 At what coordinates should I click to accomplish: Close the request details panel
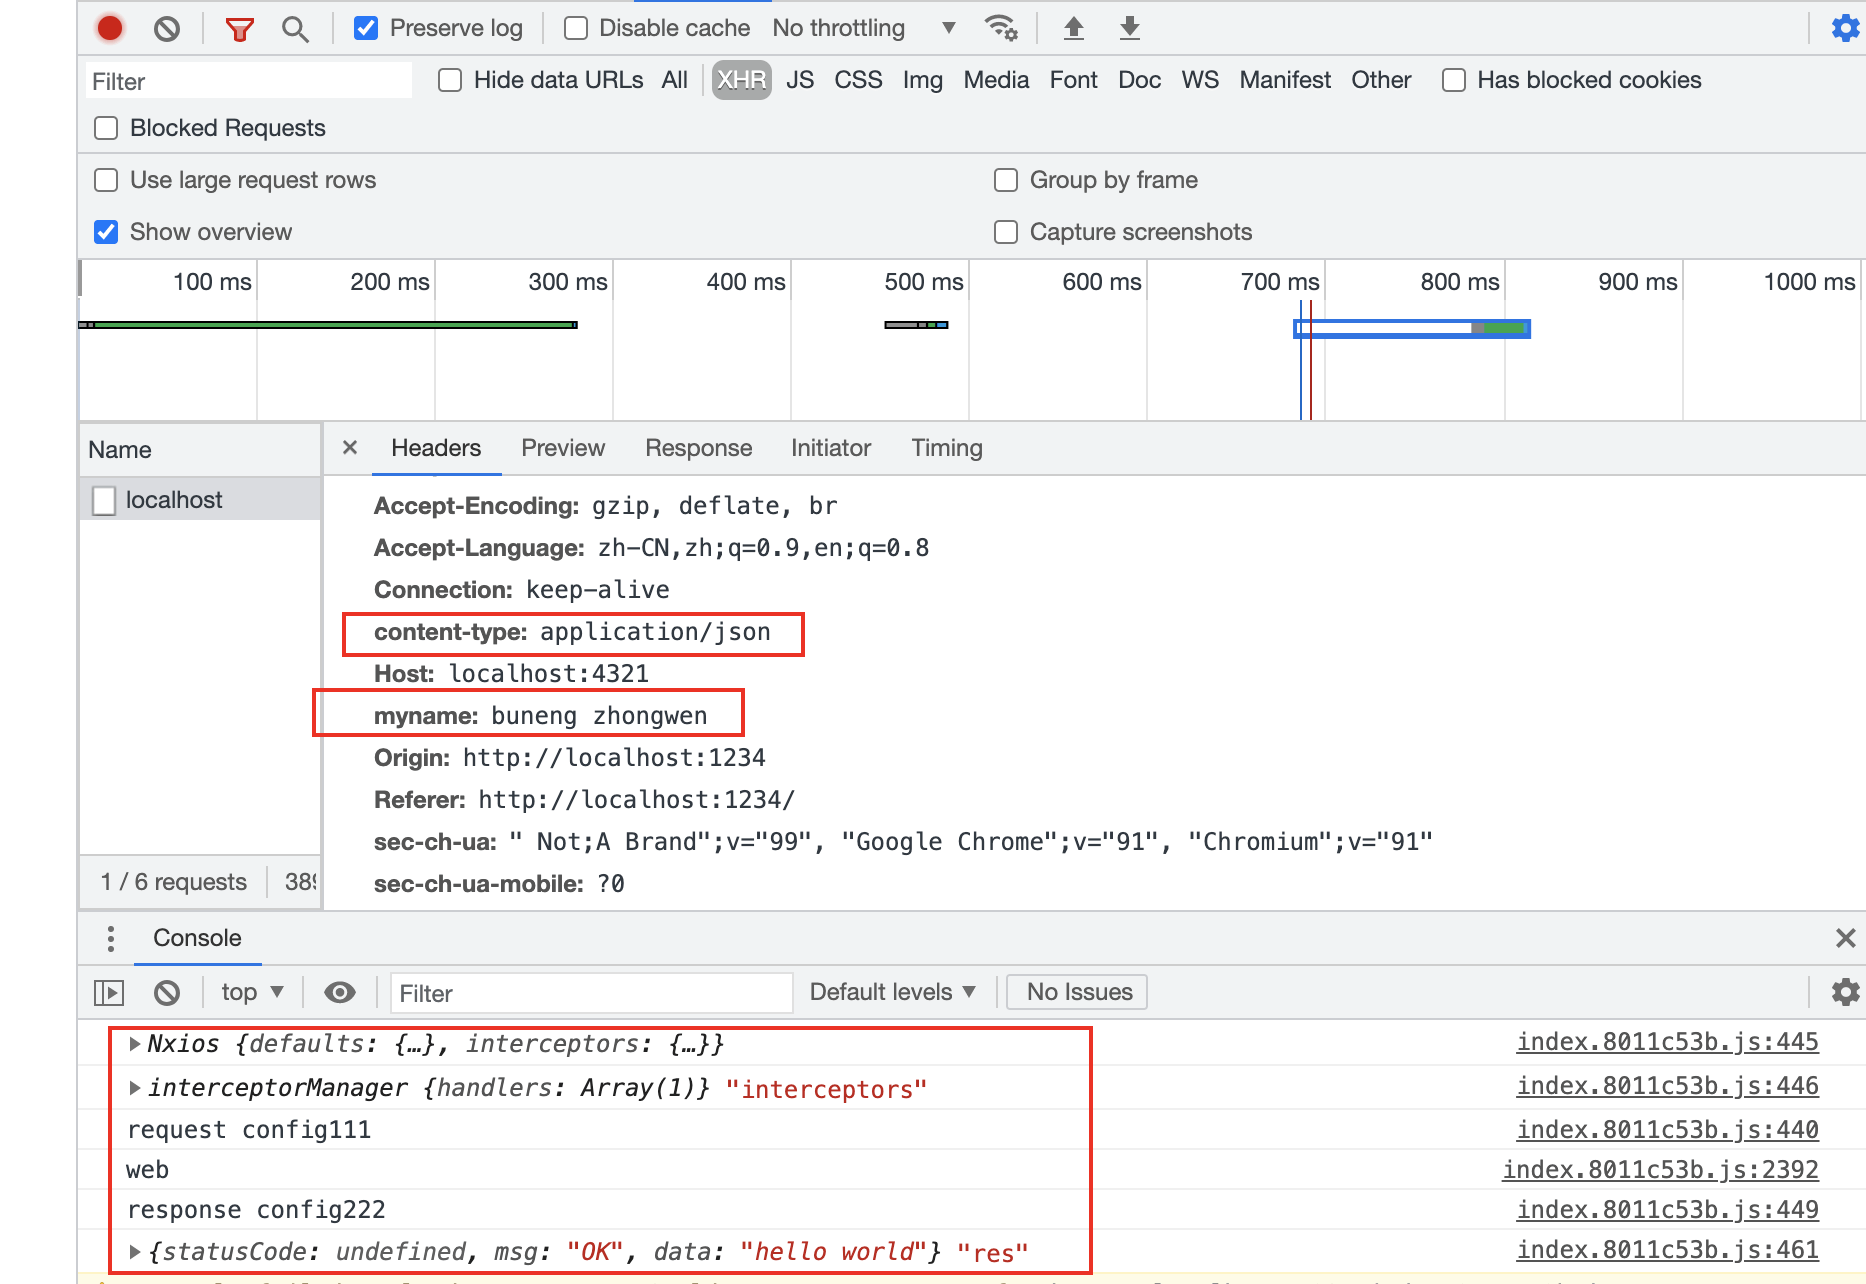350,447
